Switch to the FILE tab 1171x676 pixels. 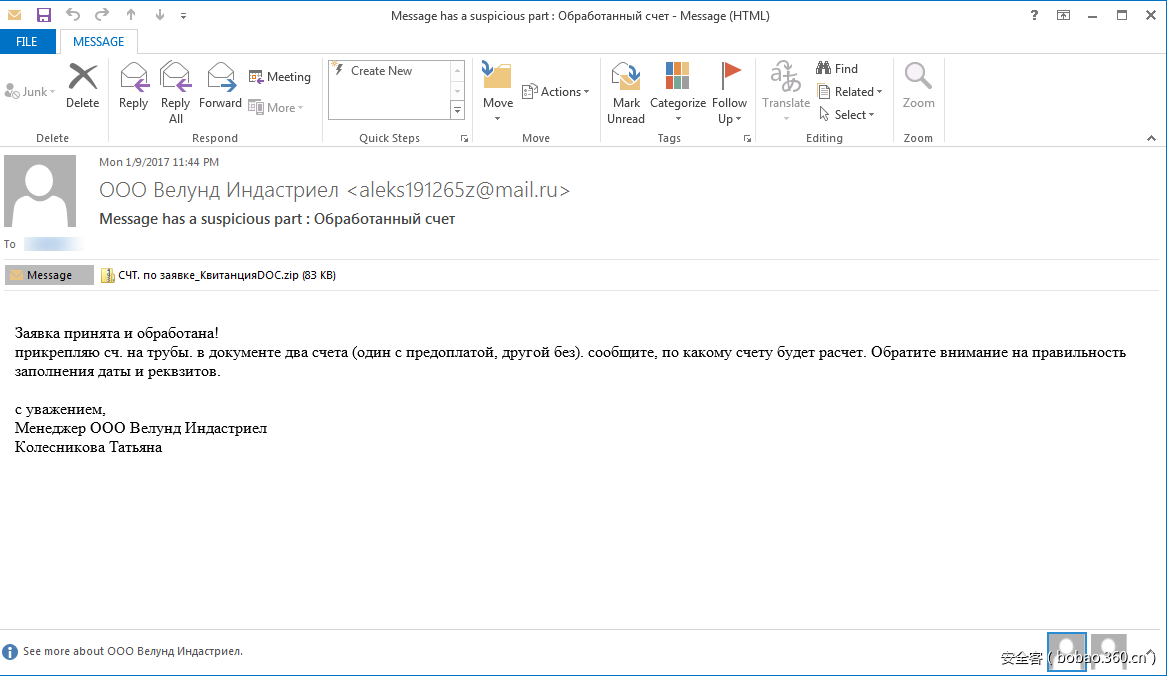pyautogui.click(x=29, y=41)
